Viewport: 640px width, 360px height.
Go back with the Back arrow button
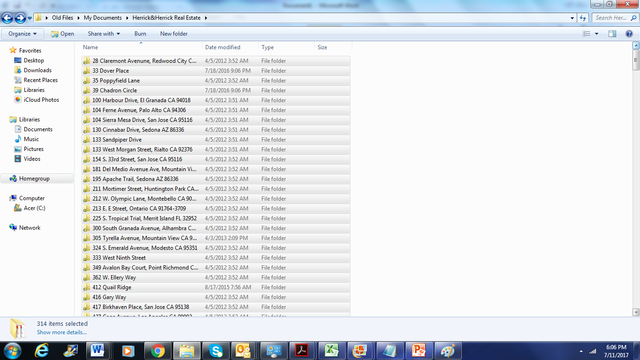(7, 18)
